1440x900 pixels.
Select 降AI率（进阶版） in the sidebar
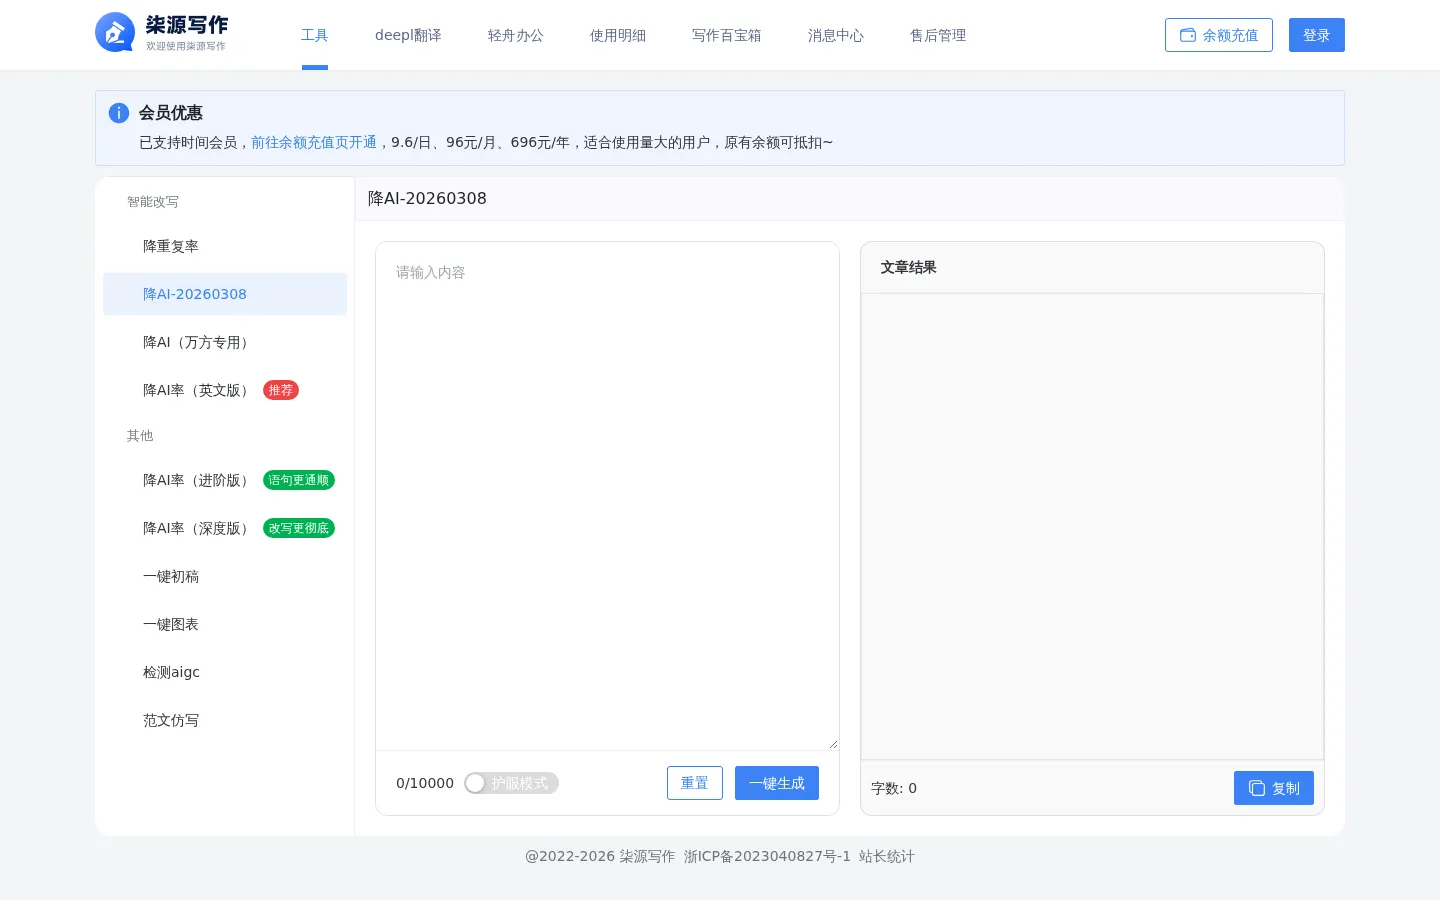pos(225,480)
